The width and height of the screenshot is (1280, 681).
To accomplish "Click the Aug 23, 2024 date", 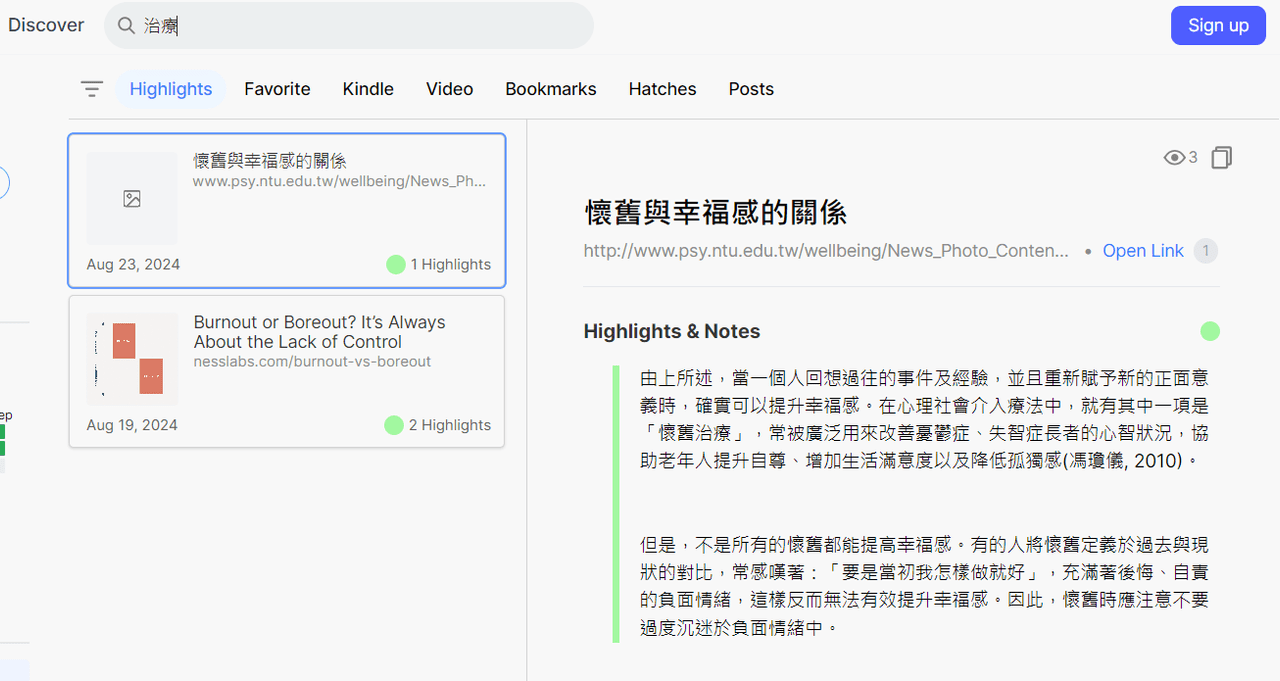I will click(133, 264).
